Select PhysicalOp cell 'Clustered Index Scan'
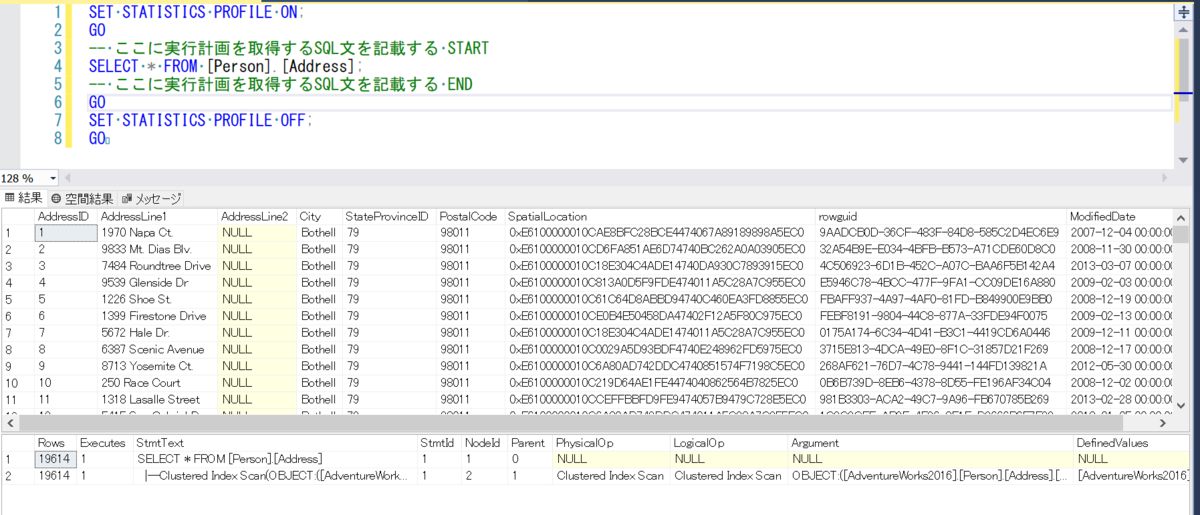This screenshot has height=515, width=1200. [x=611, y=476]
